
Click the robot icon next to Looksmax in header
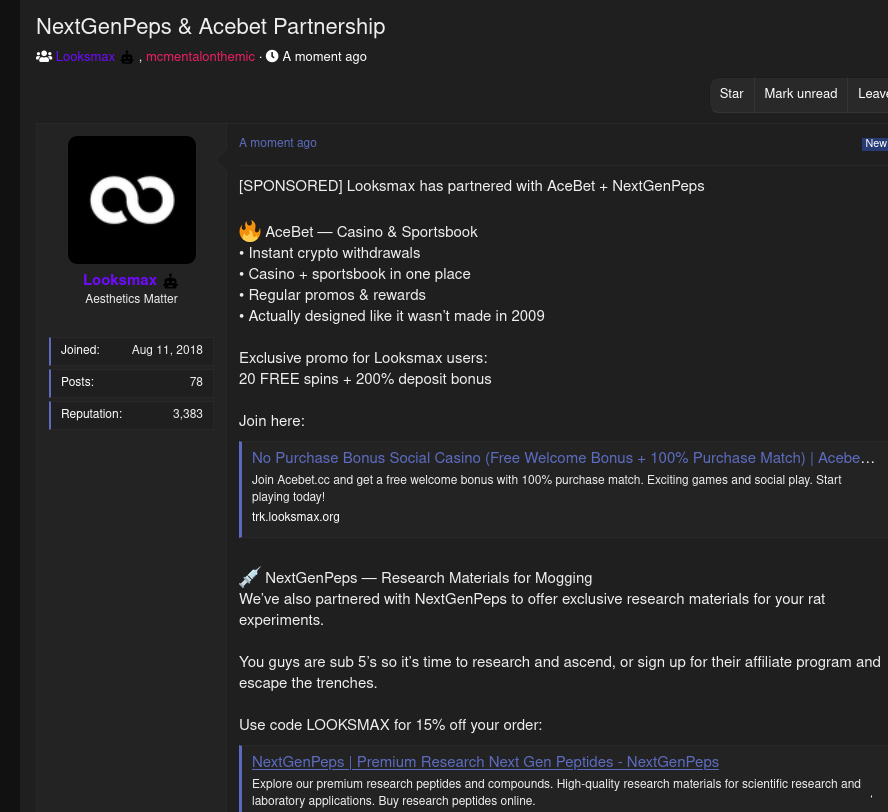127,57
